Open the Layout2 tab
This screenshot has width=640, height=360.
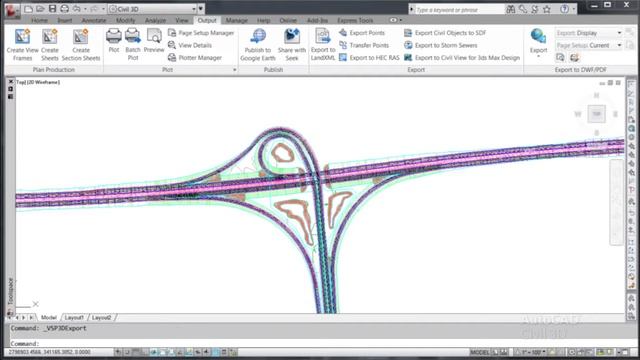pyautogui.click(x=102, y=317)
